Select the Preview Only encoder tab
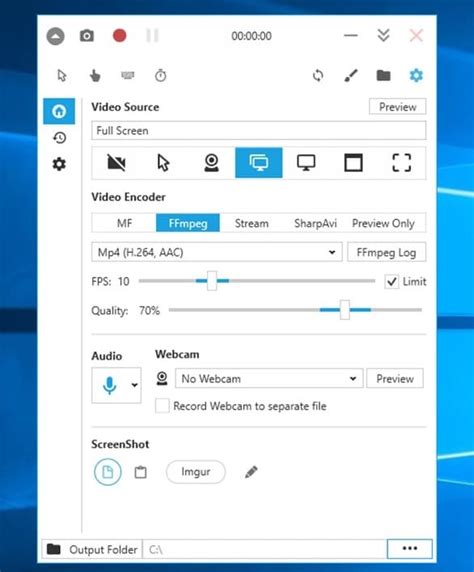The height and width of the screenshot is (572, 474). (383, 223)
